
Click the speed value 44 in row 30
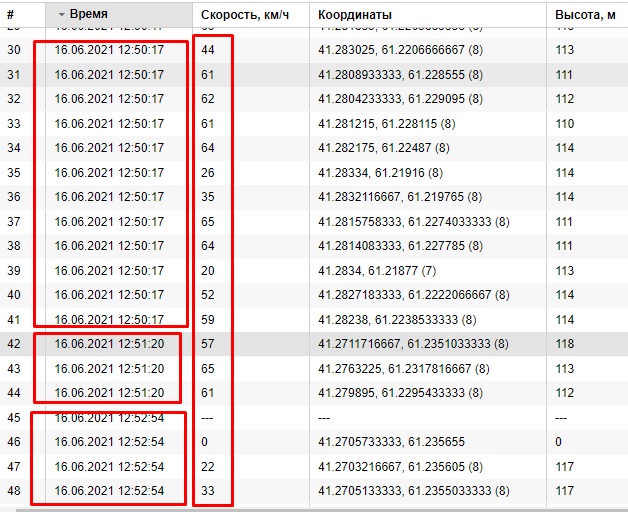point(208,50)
